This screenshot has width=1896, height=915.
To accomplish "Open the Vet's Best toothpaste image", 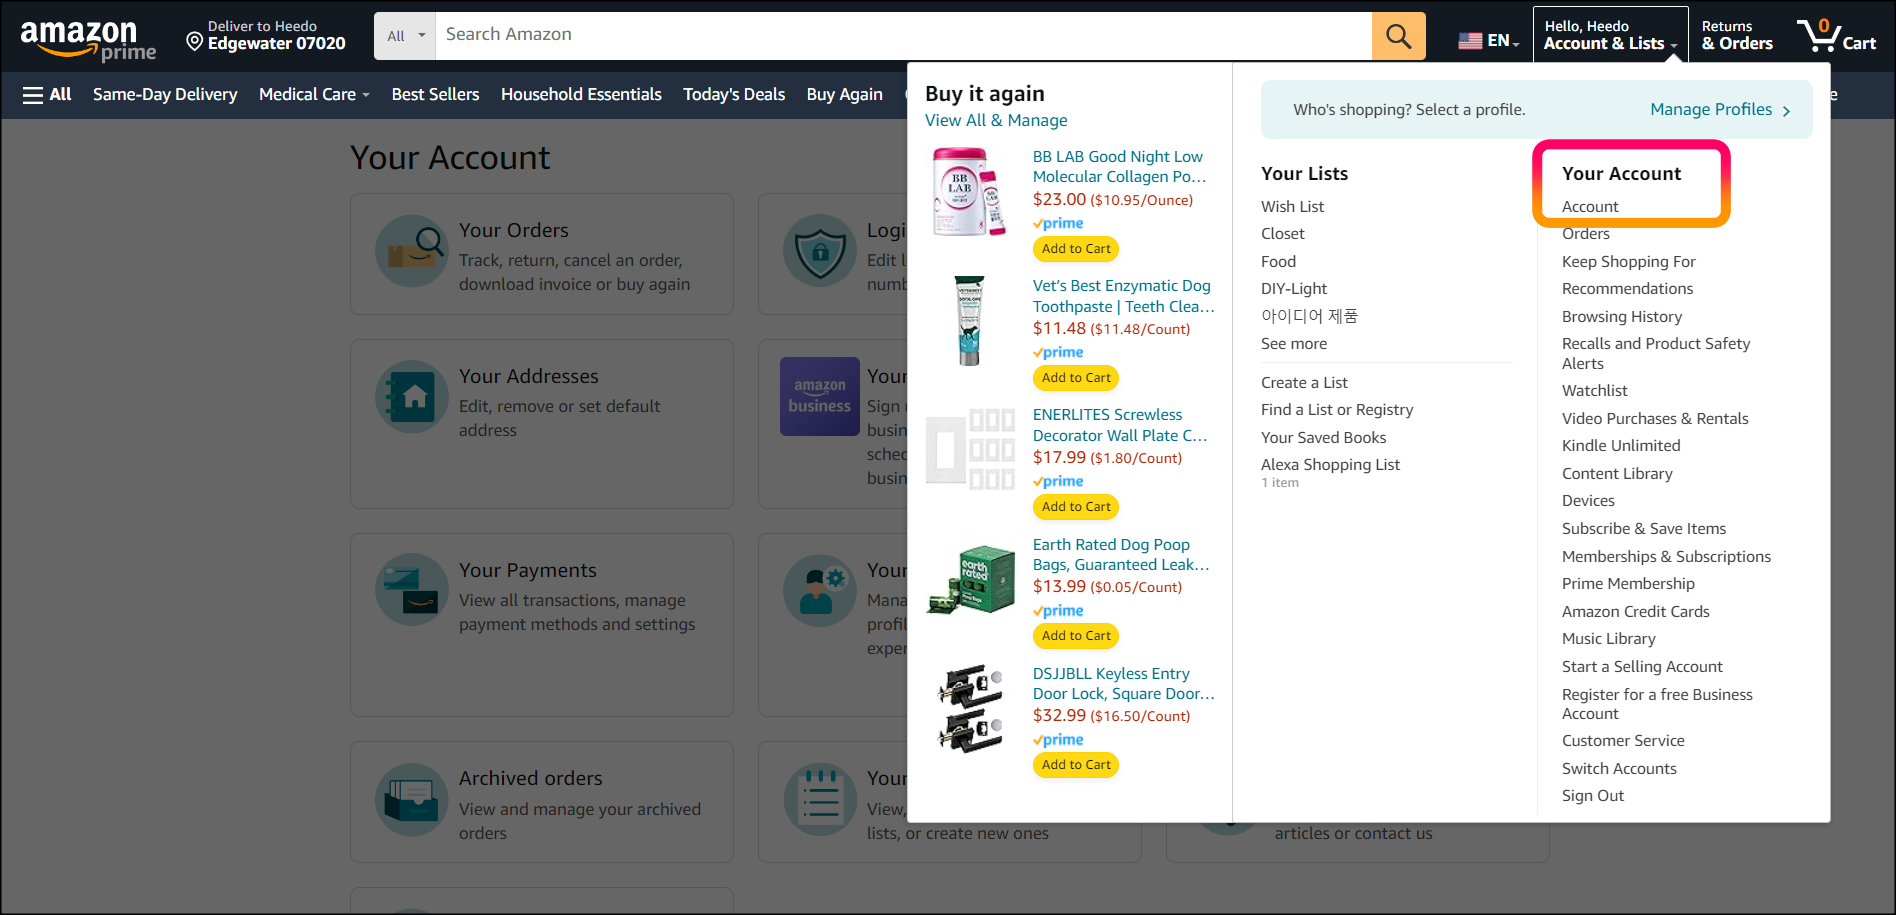I will (968, 321).
